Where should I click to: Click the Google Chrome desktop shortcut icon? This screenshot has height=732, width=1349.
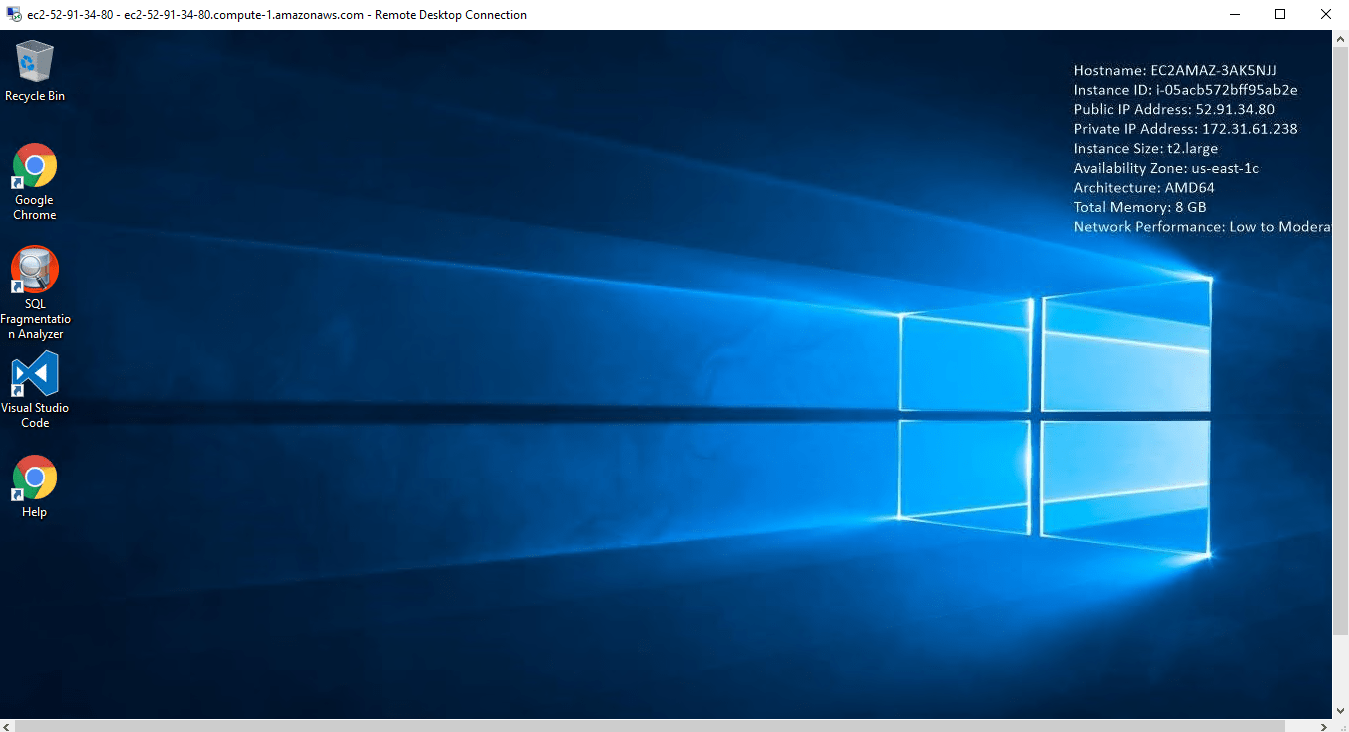[35, 166]
